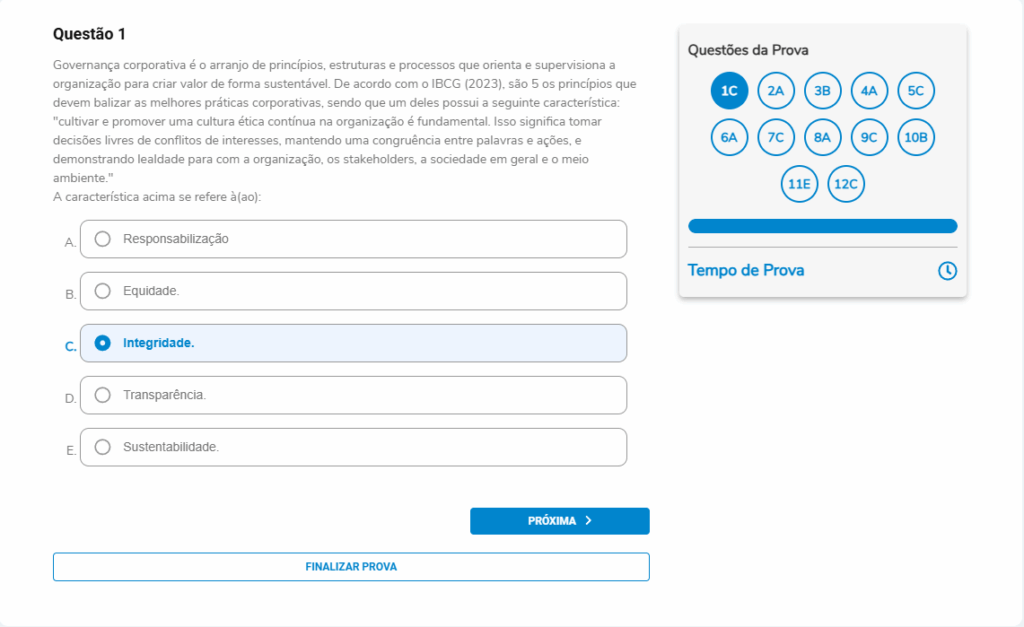This screenshot has width=1024, height=627.
Task: Select question 10B in the navigator
Action: coord(916,138)
